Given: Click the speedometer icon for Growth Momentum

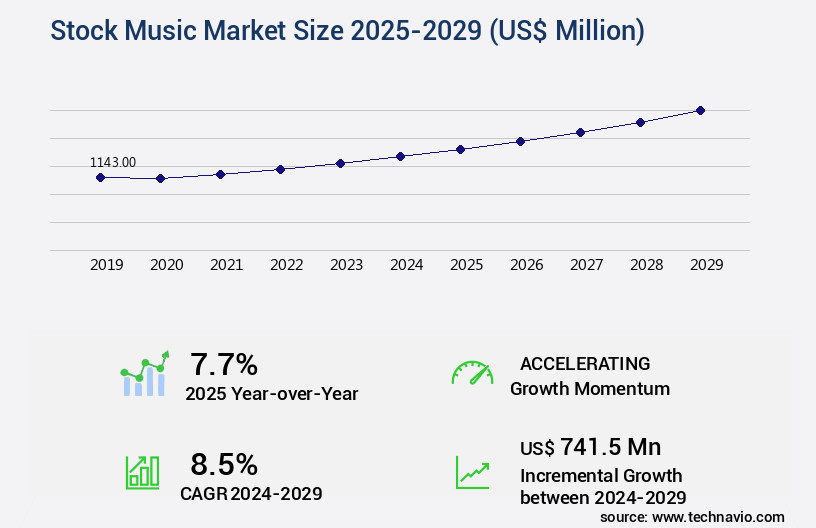Looking at the screenshot, I should point(472,373).
